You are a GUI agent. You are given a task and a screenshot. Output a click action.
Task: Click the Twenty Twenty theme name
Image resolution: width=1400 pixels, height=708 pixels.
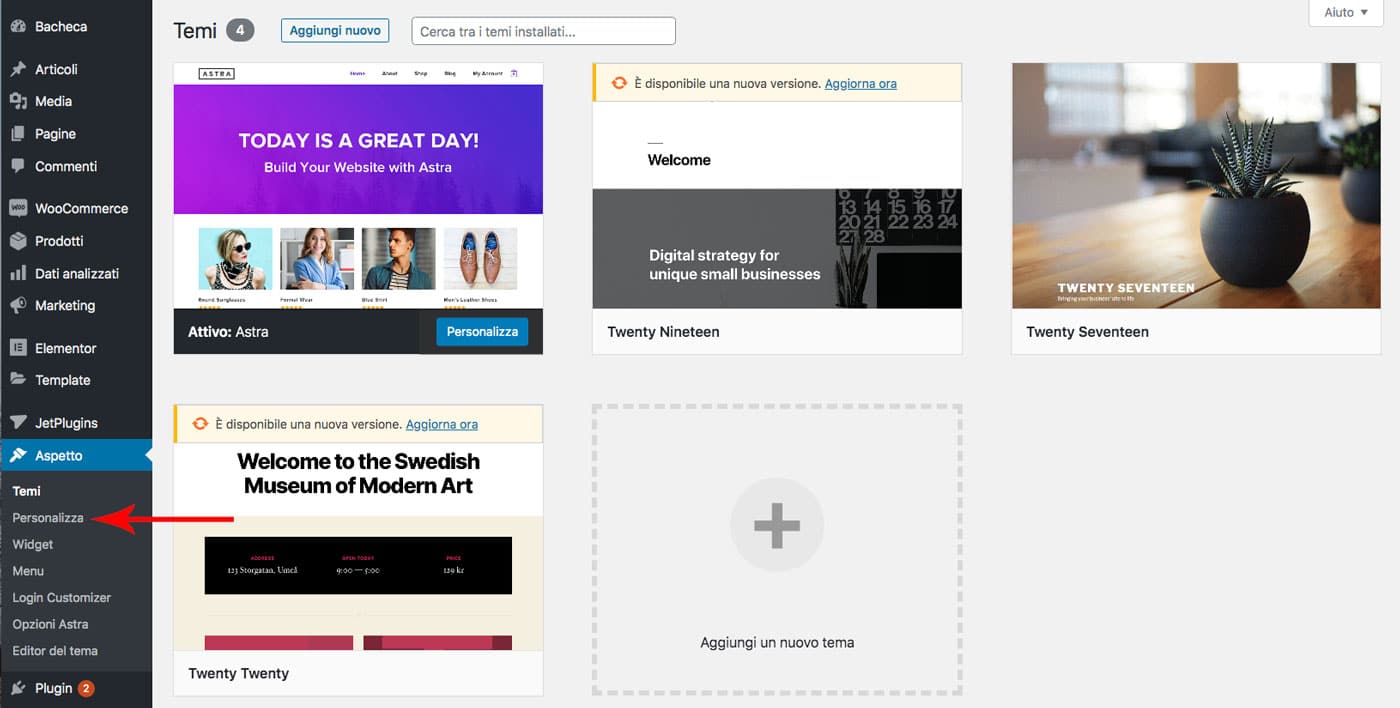click(x=238, y=673)
